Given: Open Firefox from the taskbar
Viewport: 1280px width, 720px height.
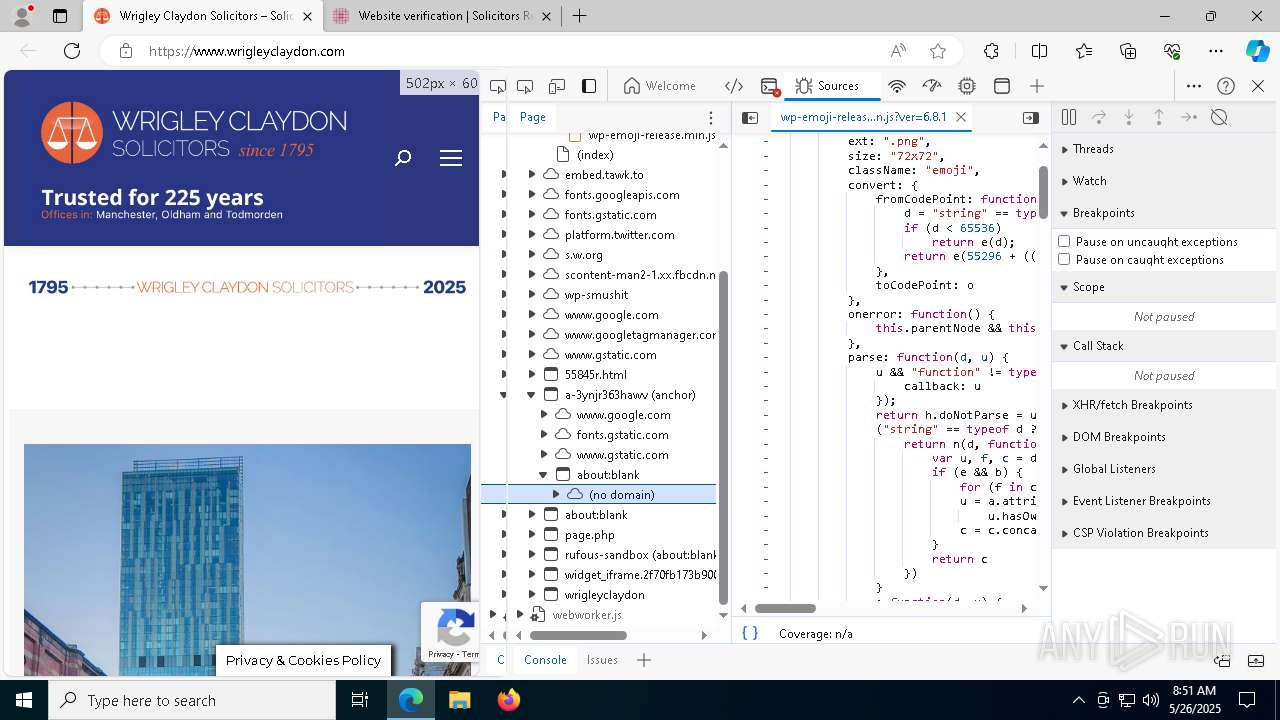Looking at the screenshot, I should pos(509,700).
